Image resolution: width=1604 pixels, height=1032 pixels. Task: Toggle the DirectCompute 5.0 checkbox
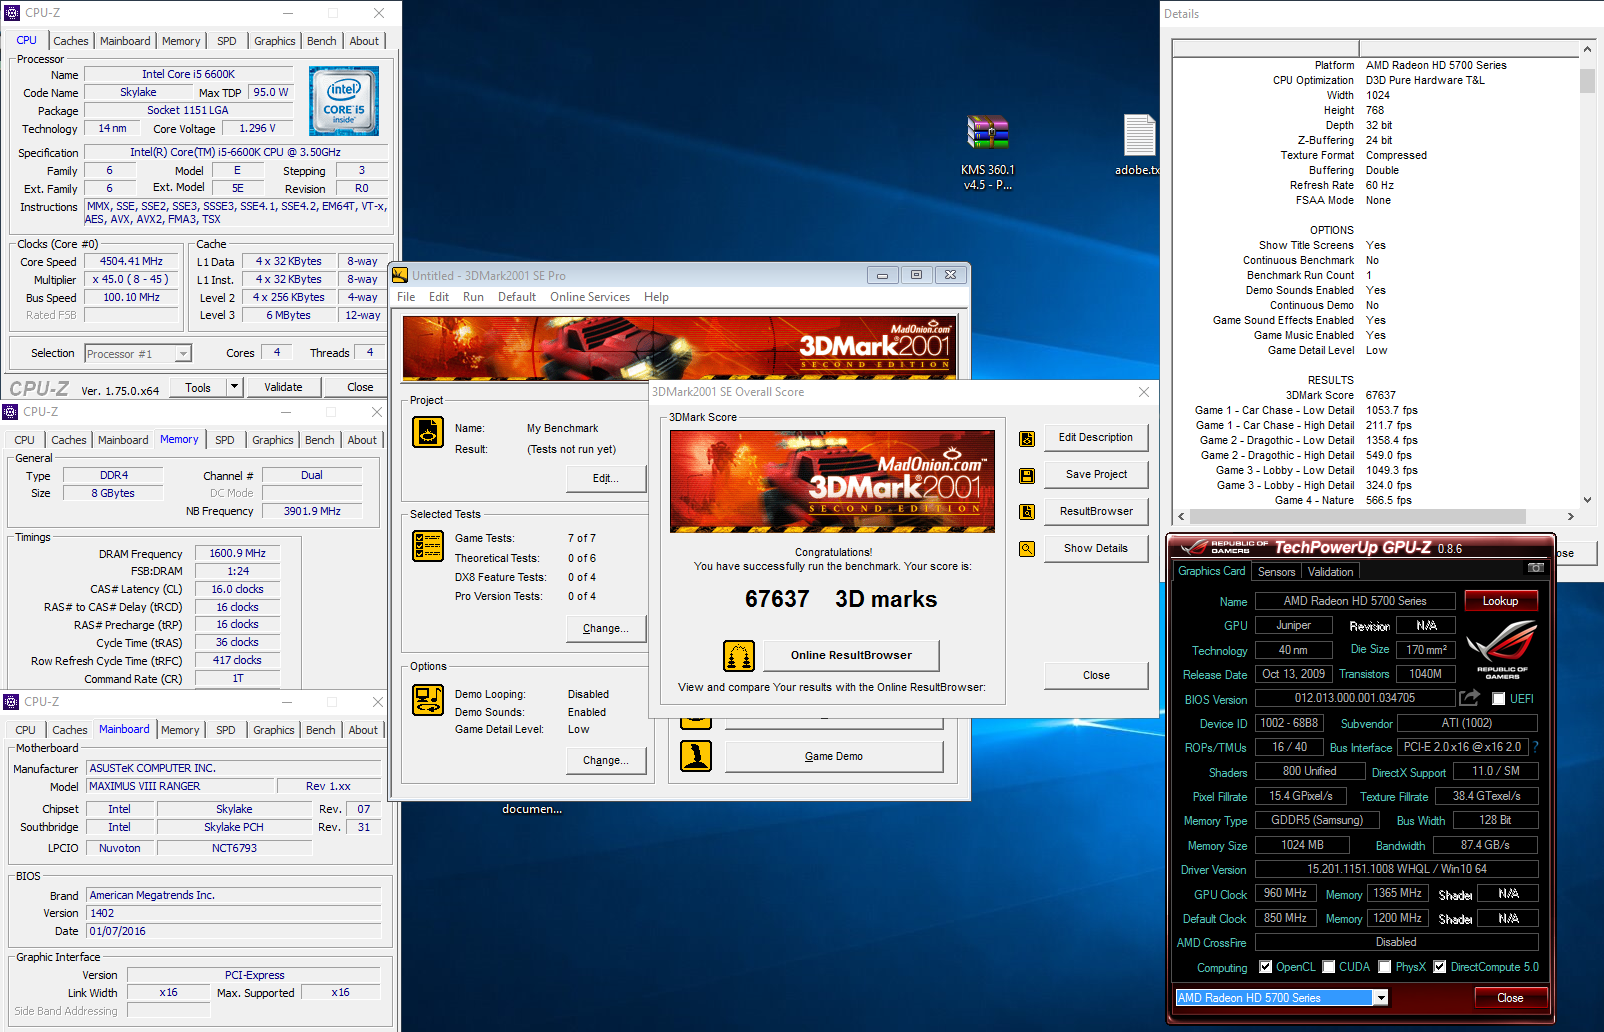coord(1440,967)
